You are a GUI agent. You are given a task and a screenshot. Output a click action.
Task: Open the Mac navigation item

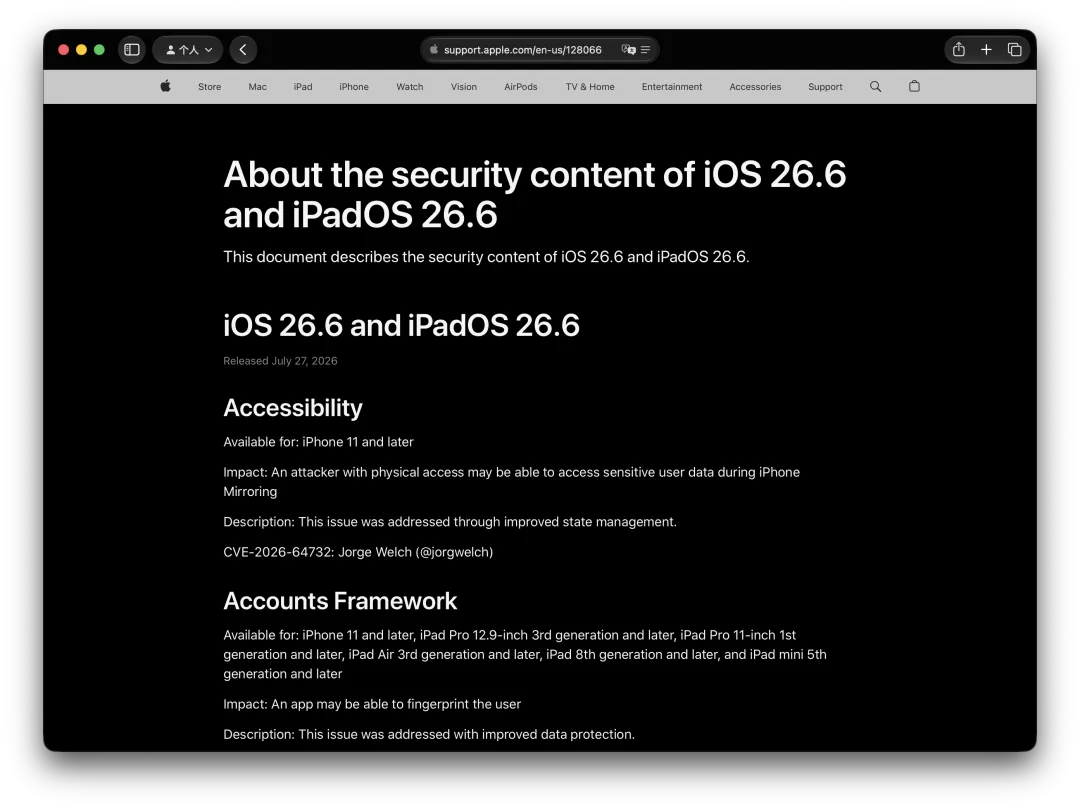pyautogui.click(x=258, y=87)
